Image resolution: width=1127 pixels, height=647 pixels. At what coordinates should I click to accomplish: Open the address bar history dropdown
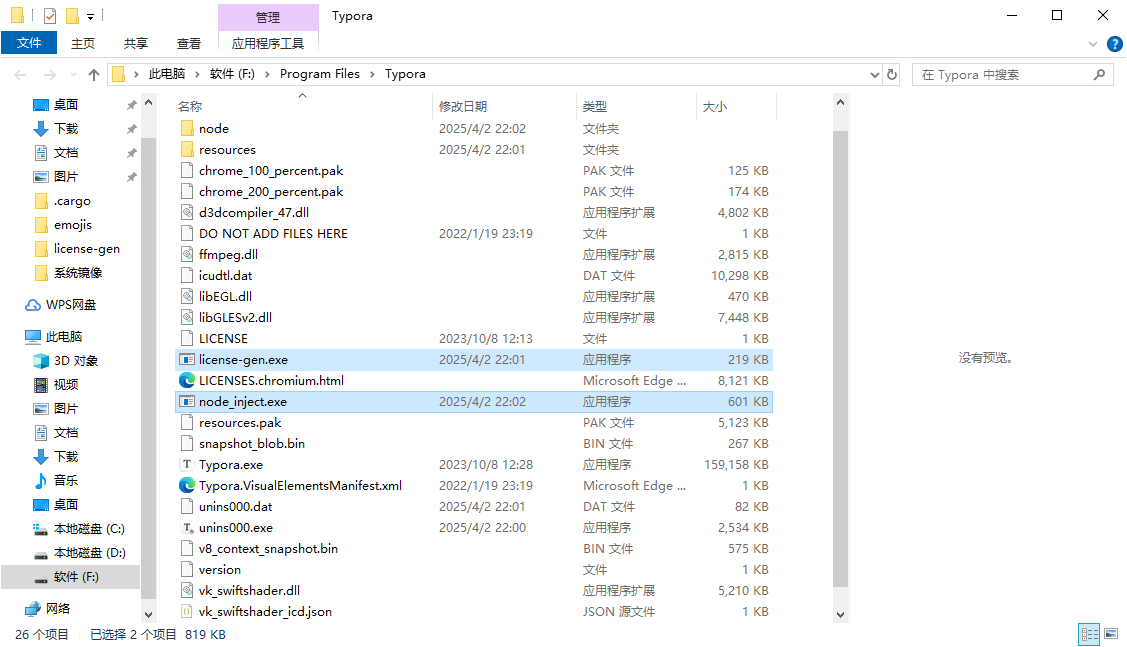[x=874, y=75]
